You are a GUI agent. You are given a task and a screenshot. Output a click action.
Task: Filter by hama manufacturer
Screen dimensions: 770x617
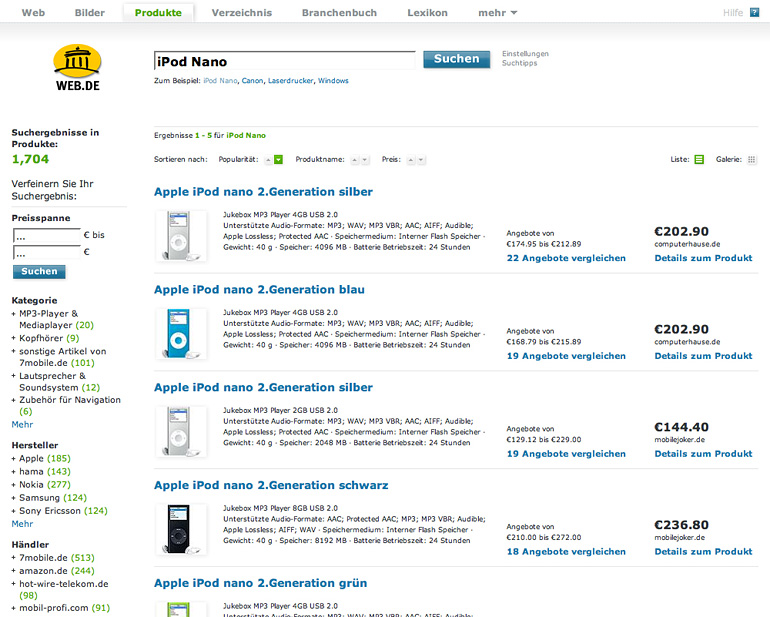coord(45,472)
